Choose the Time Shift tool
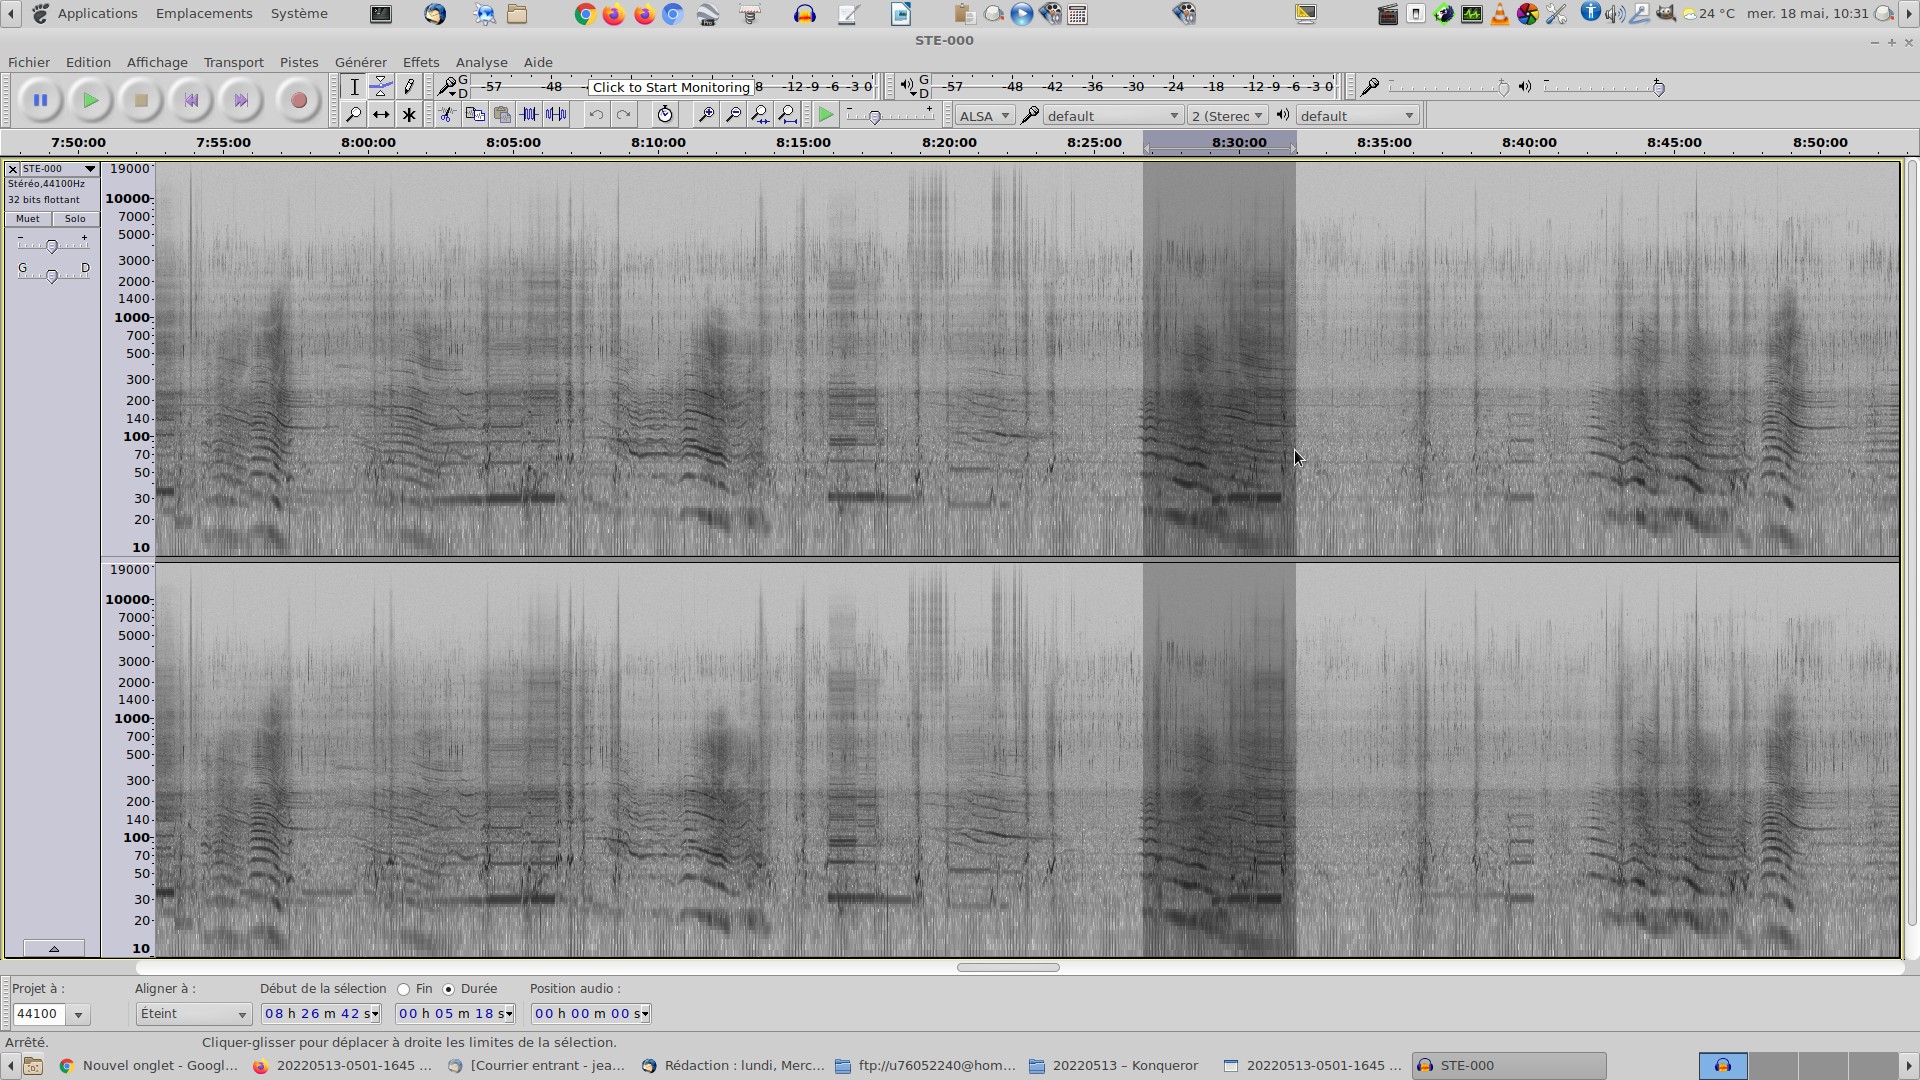1920x1080 pixels. [381, 115]
